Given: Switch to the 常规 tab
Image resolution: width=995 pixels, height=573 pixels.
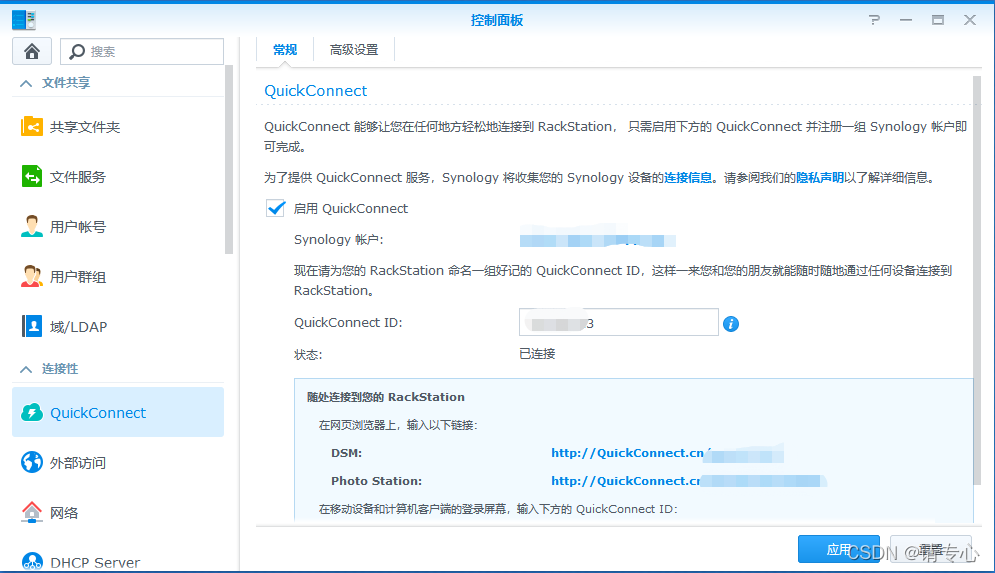Looking at the screenshot, I should [285, 49].
